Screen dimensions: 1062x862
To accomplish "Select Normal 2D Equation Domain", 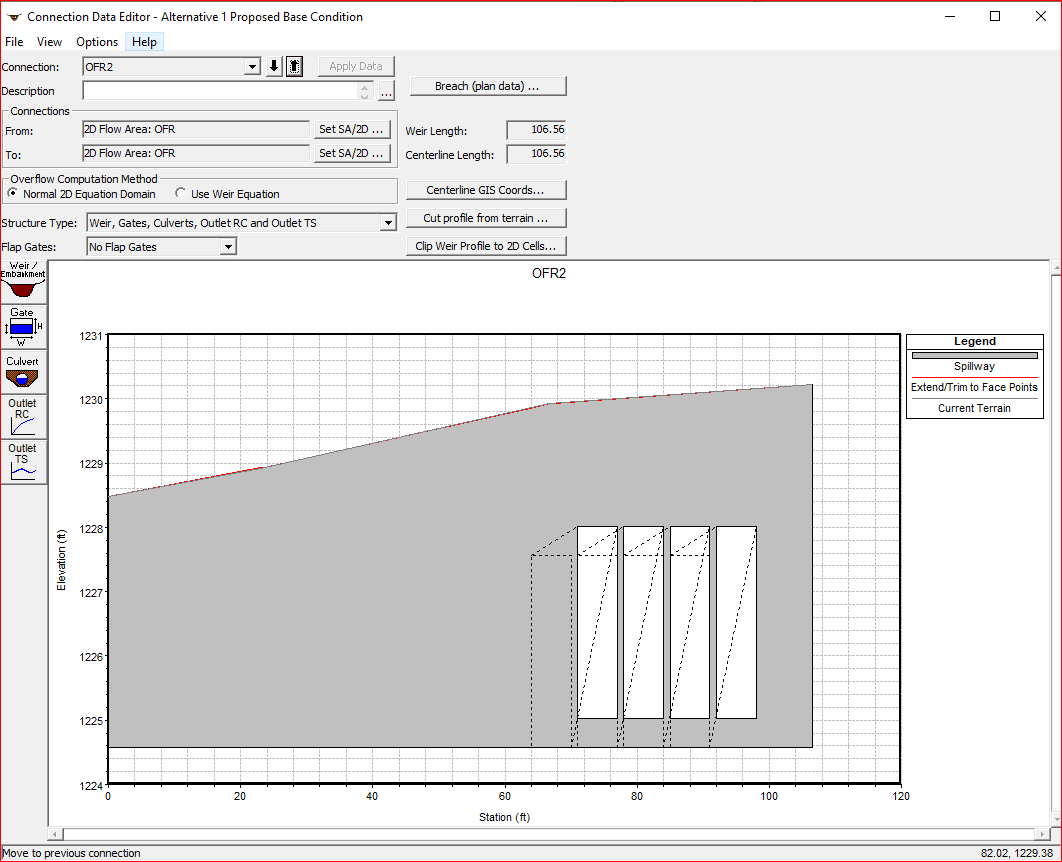I will 12,192.
